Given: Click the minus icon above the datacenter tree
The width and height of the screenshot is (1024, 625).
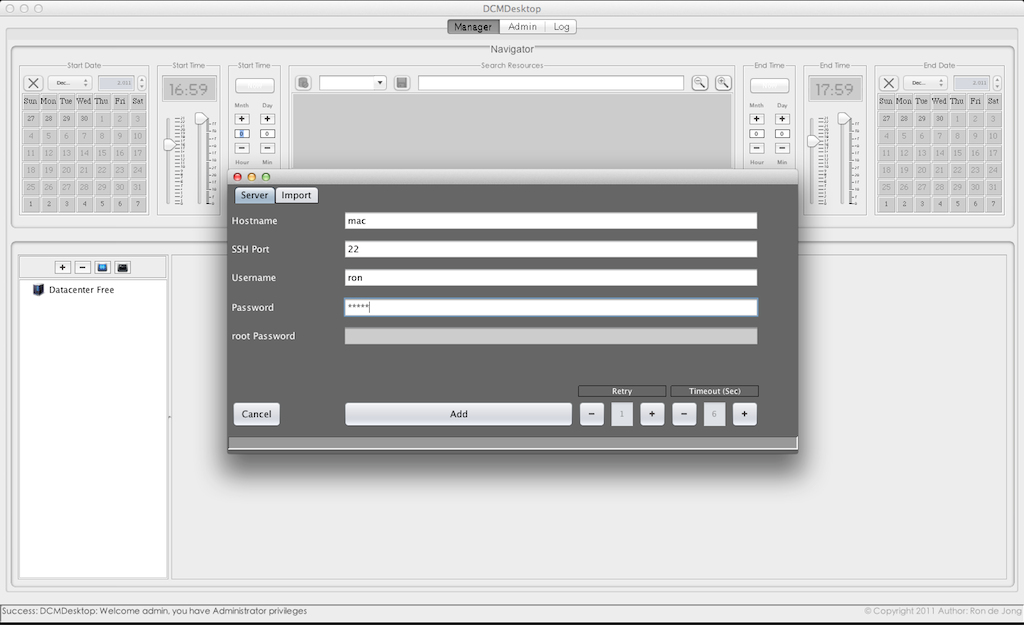Looking at the screenshot, I should (x=83, y=267).
